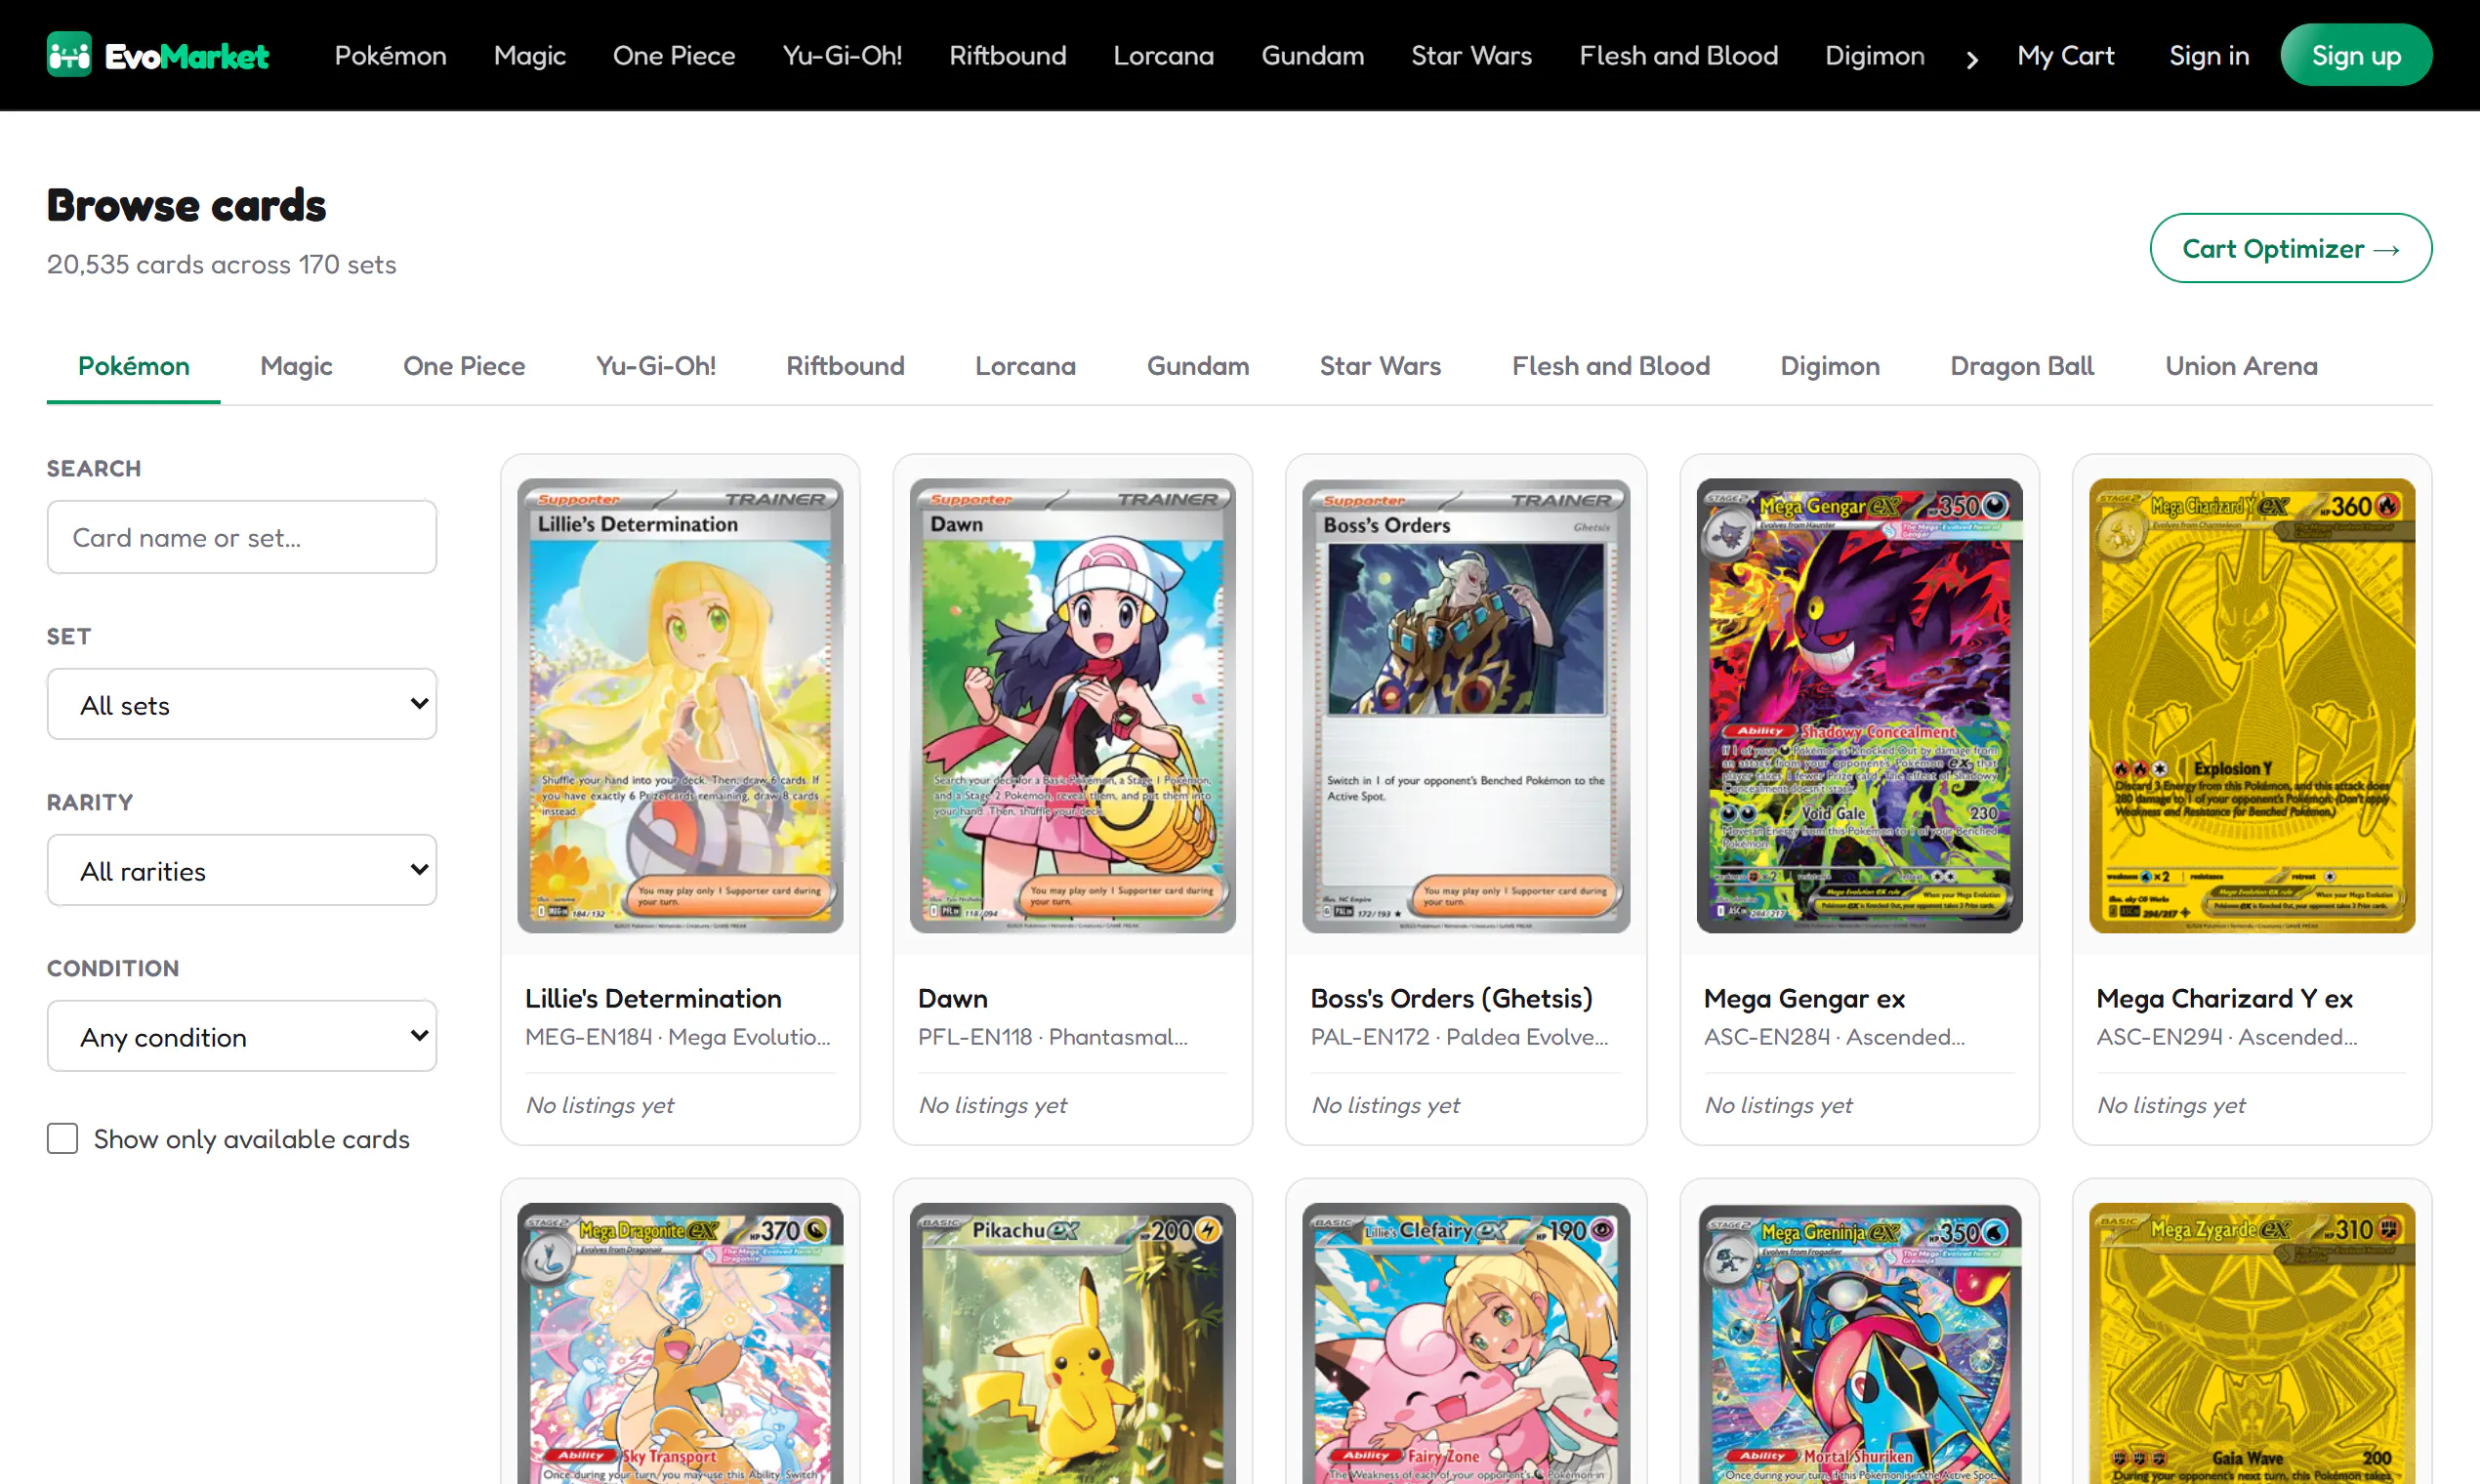2480x1484 pixels.
Task: Click the PFL-EN118 set code text
Action: click(x=975, y=1037)
